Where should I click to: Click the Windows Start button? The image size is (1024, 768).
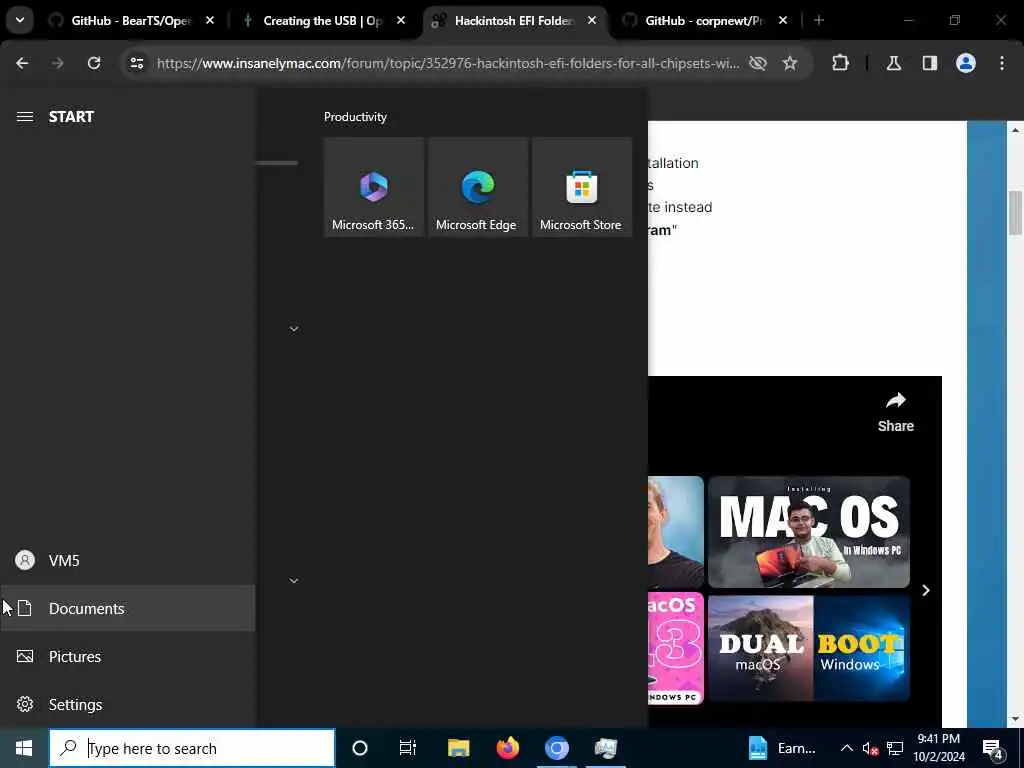24,748
